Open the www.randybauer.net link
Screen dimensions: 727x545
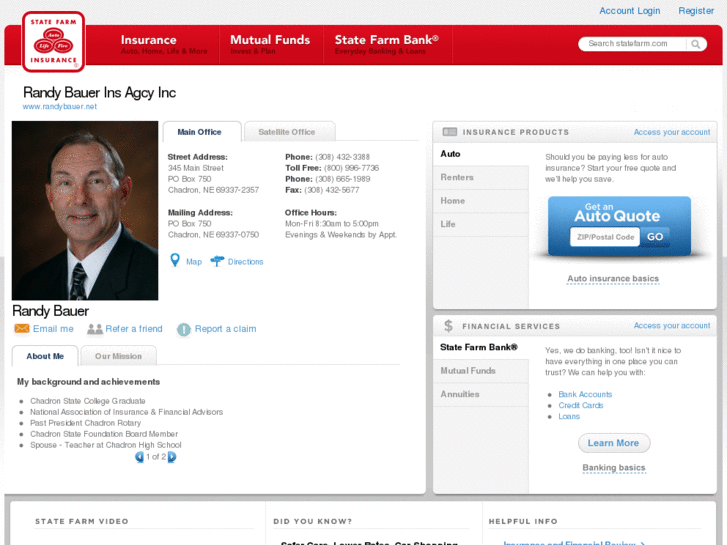click(x=60, y=107)
